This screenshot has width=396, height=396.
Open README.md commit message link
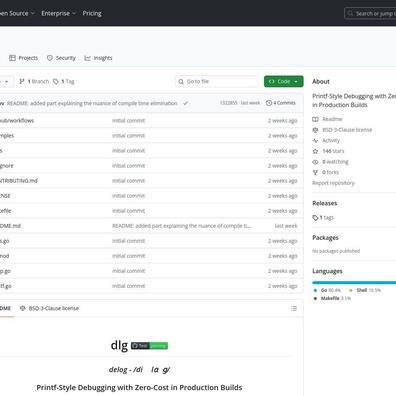[181, 226]
